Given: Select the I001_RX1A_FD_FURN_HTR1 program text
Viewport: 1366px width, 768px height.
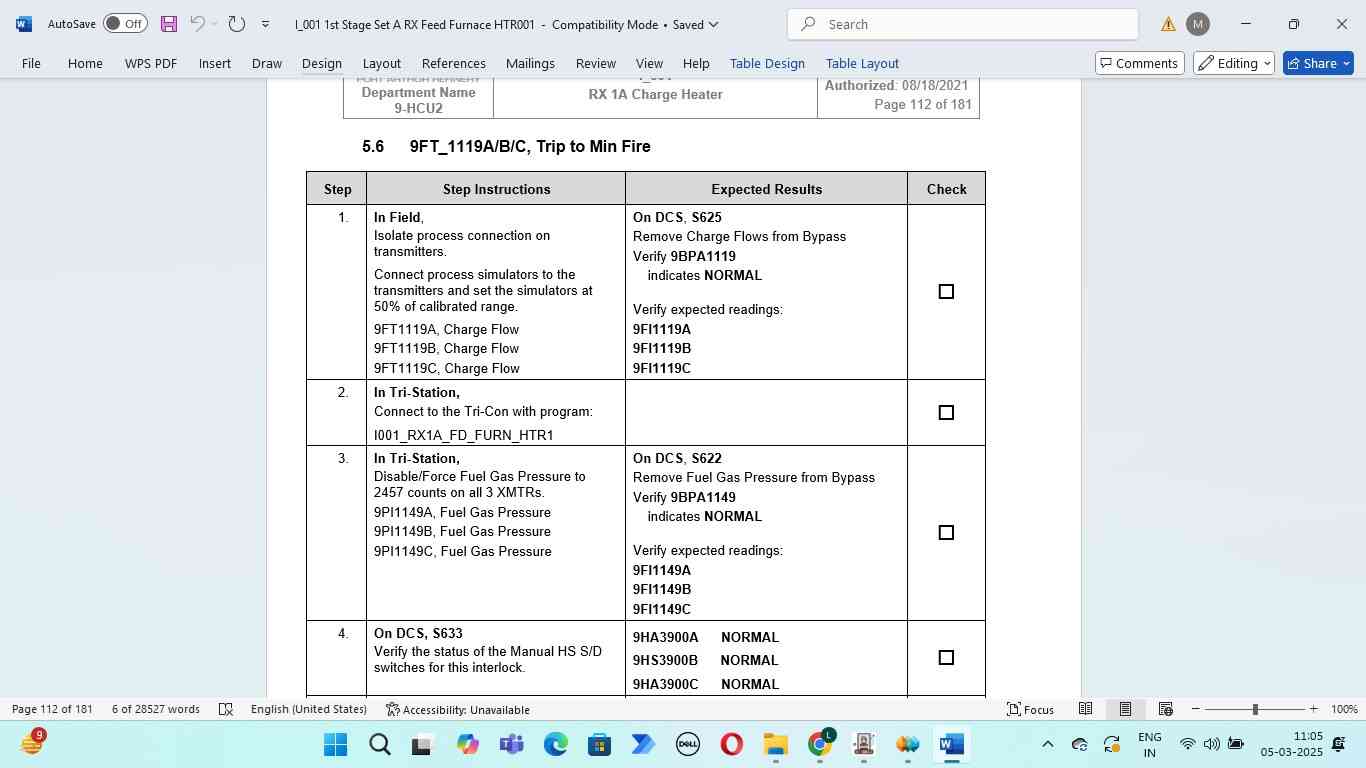Looking at the screenshot, I should point(464,435).
